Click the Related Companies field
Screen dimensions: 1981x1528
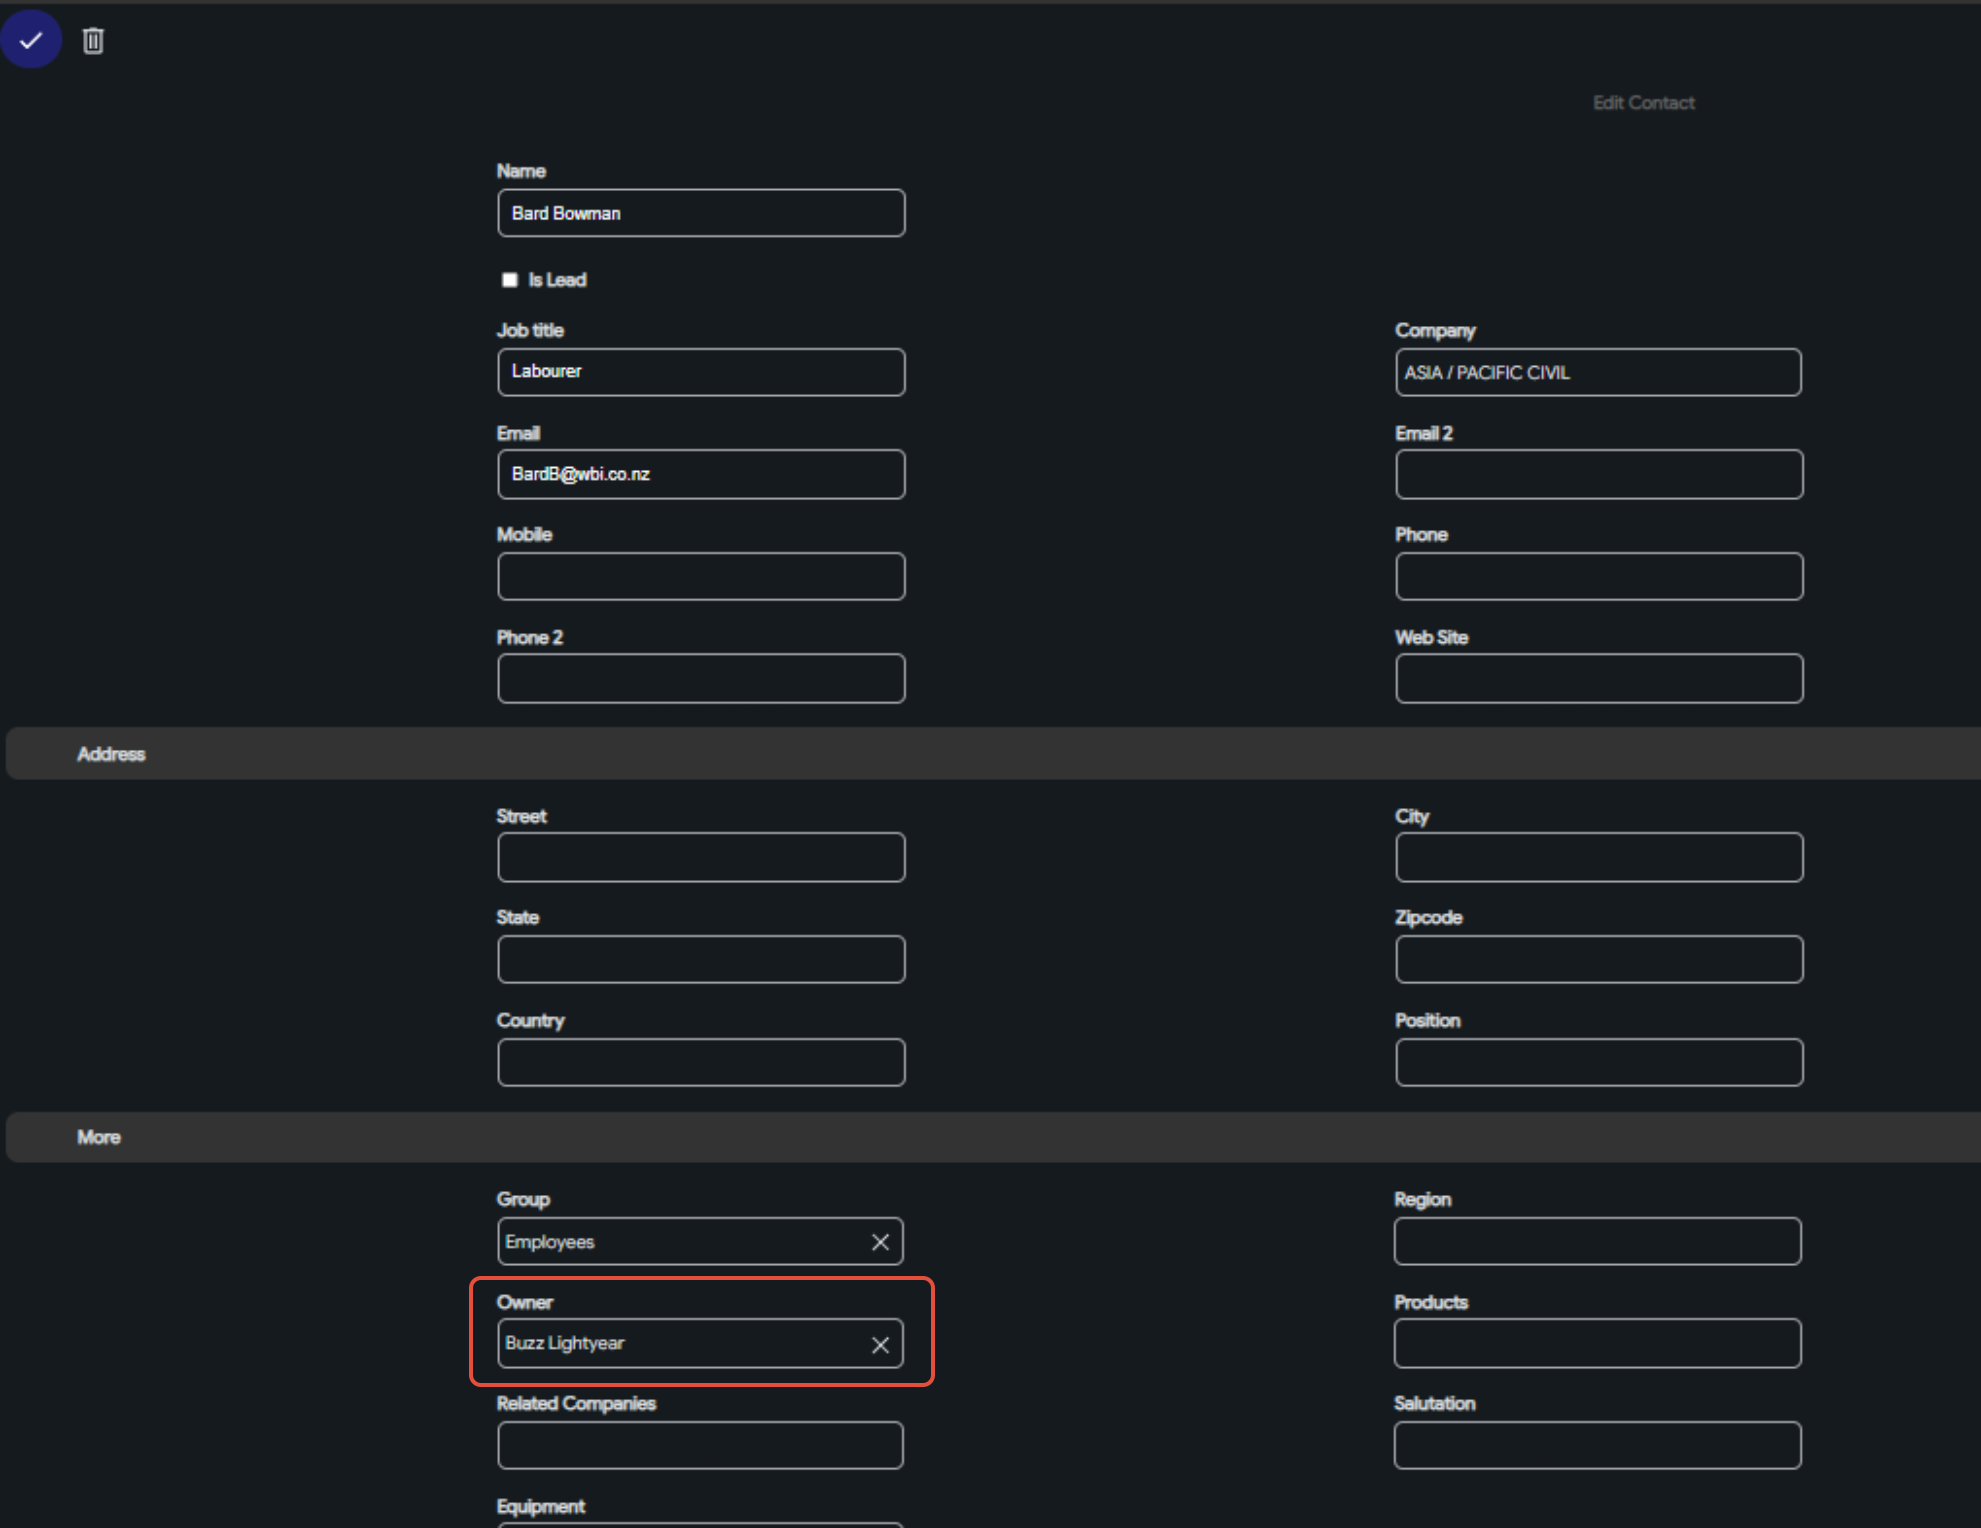pos(700,1446)
